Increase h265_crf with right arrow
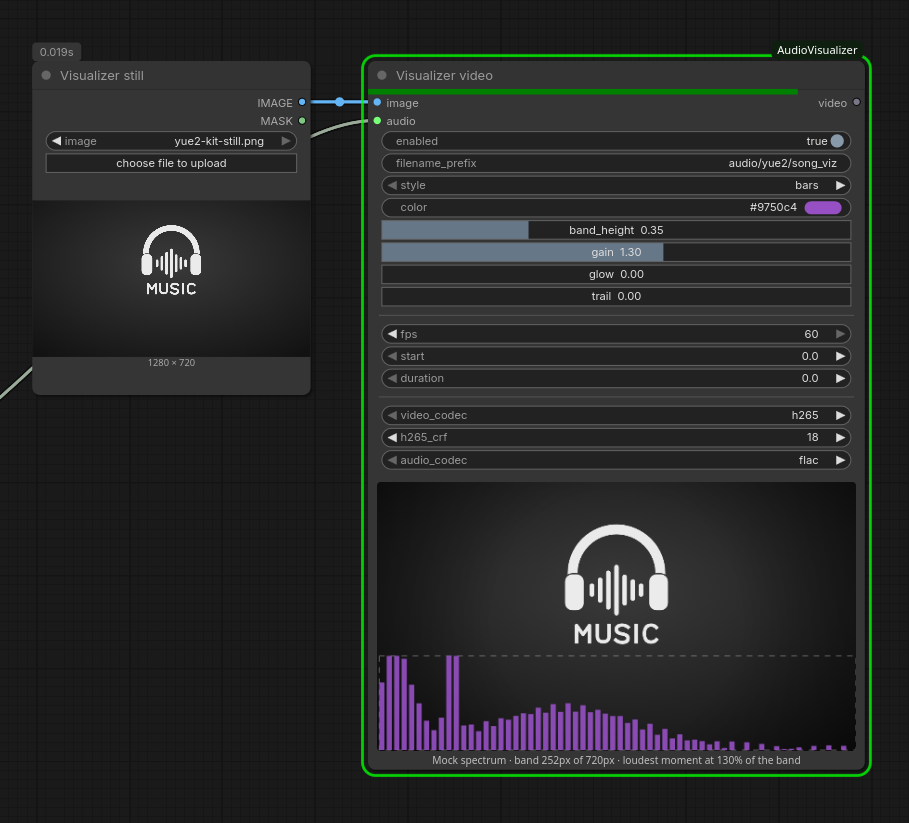The width and height of the screenshot is (909, 823). 840,437
